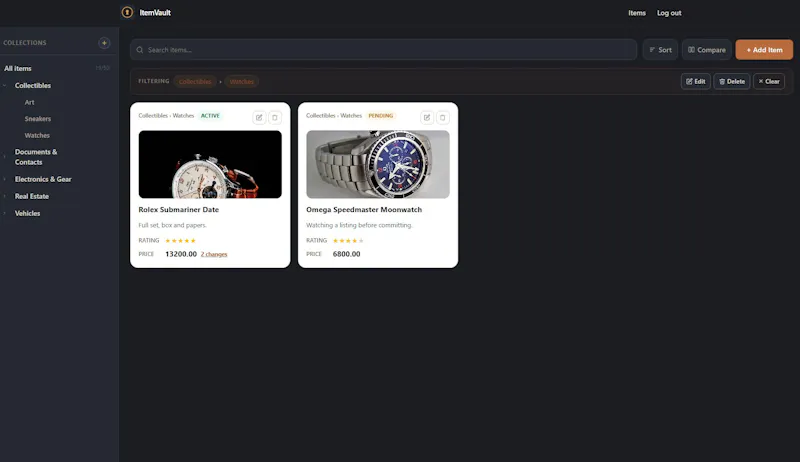Select the Sneakers subcollection

point(38,119)
